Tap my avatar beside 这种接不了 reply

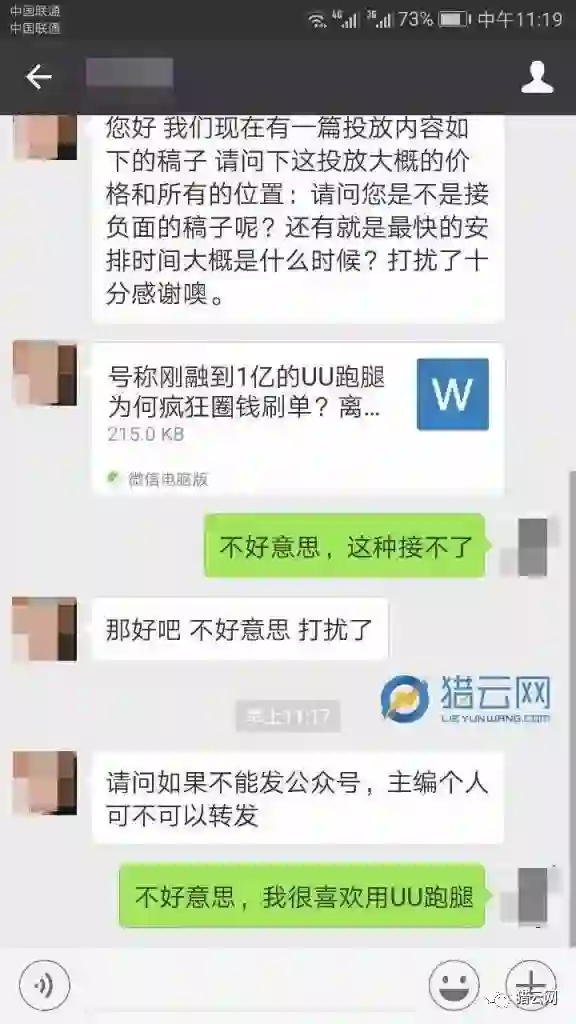tap(530, 547)
